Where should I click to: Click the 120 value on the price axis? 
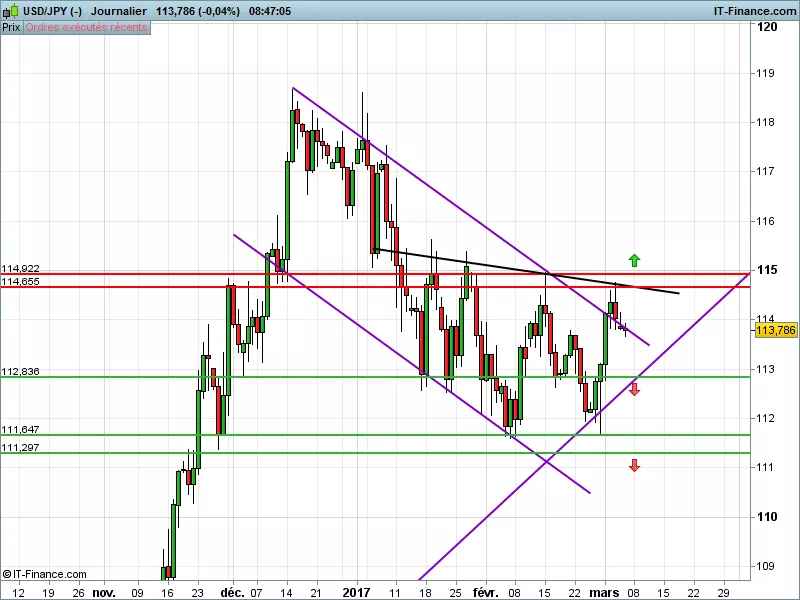(x=767, y=27)
